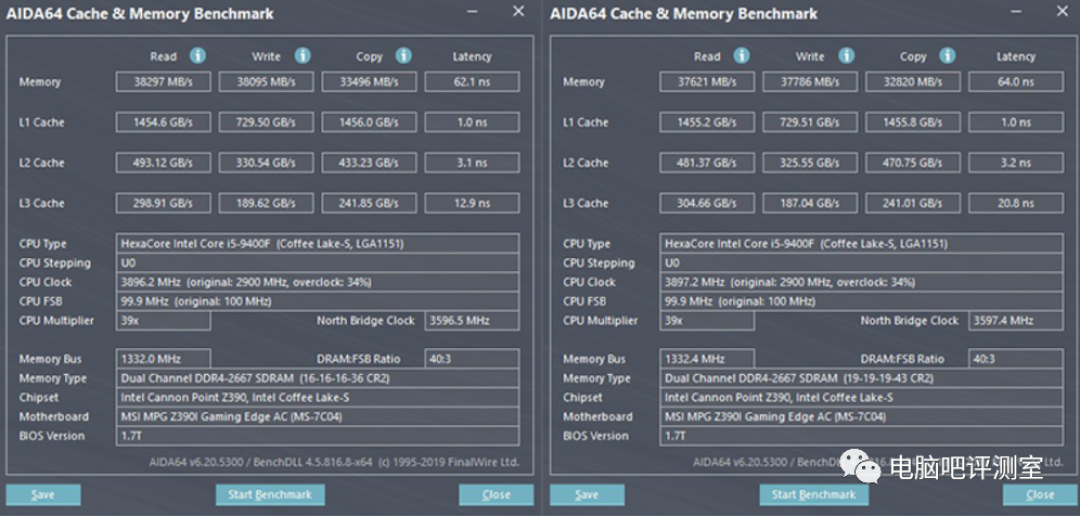Viewport: 1080px width, 516px height.
Task: Select L2 Cache copy 433.23 GB/s value
Action: 369,163
